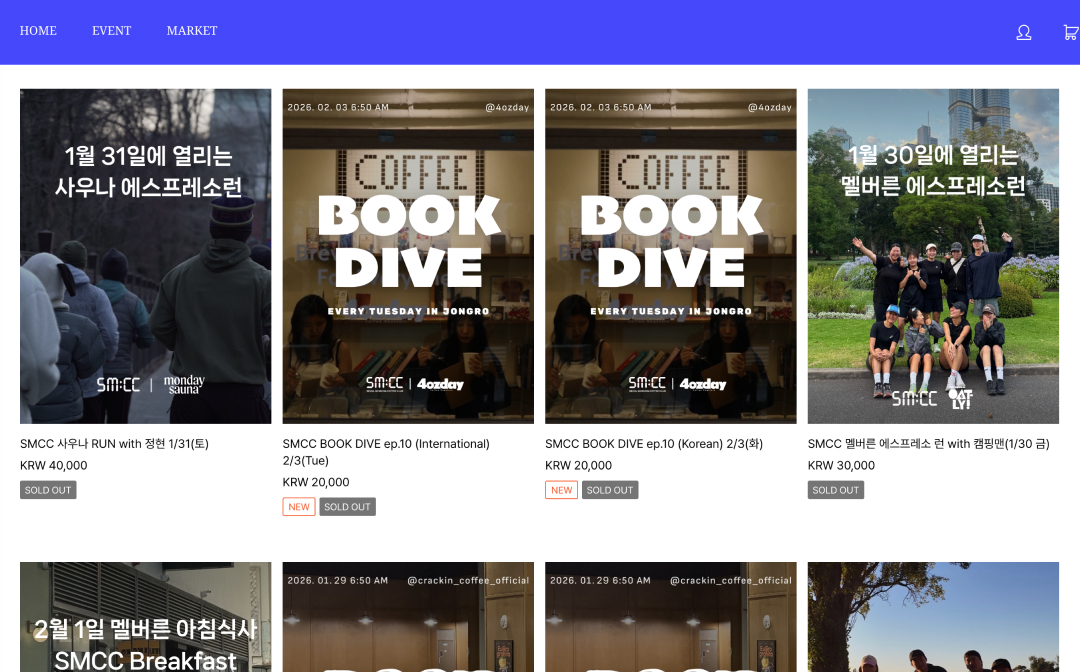Open 'SMCC BOOK DIVE ep.10 (Korean)' link
Viewport: 1080px width, 672px height.
(653, 444)
